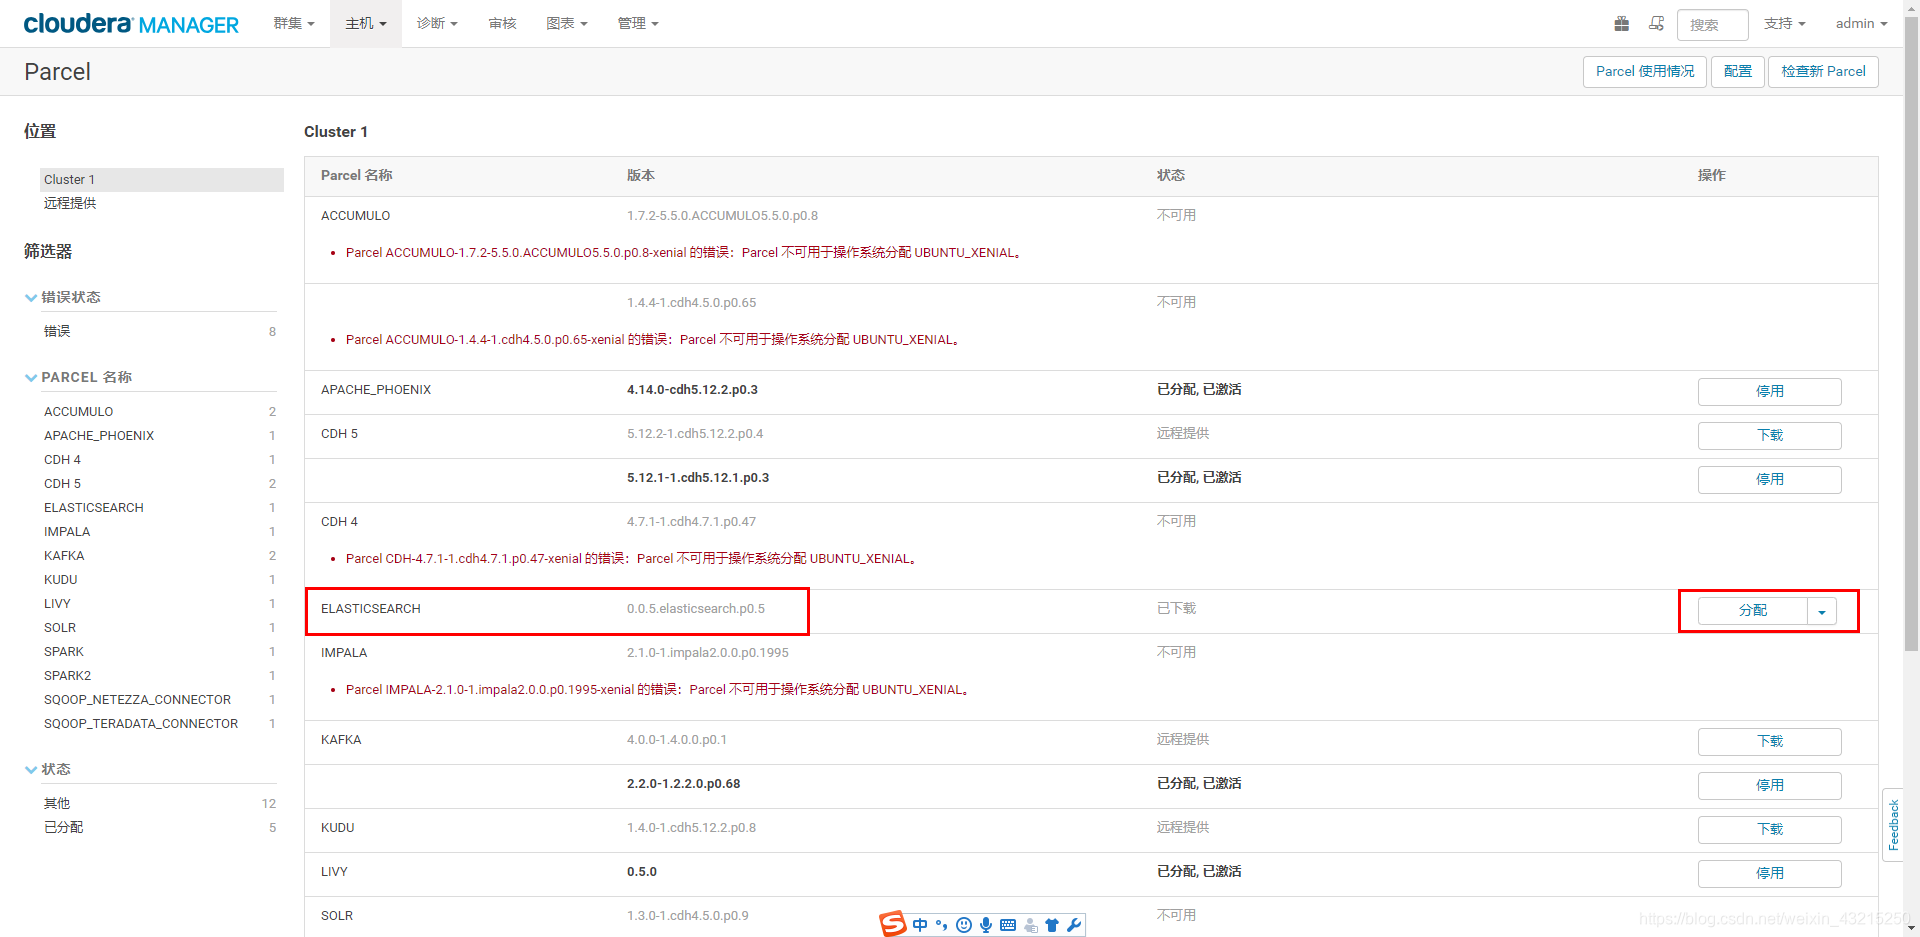
Task: Click 停用 for LIVY parcel
Action: pyautogui.click(x=1769, y=874)
